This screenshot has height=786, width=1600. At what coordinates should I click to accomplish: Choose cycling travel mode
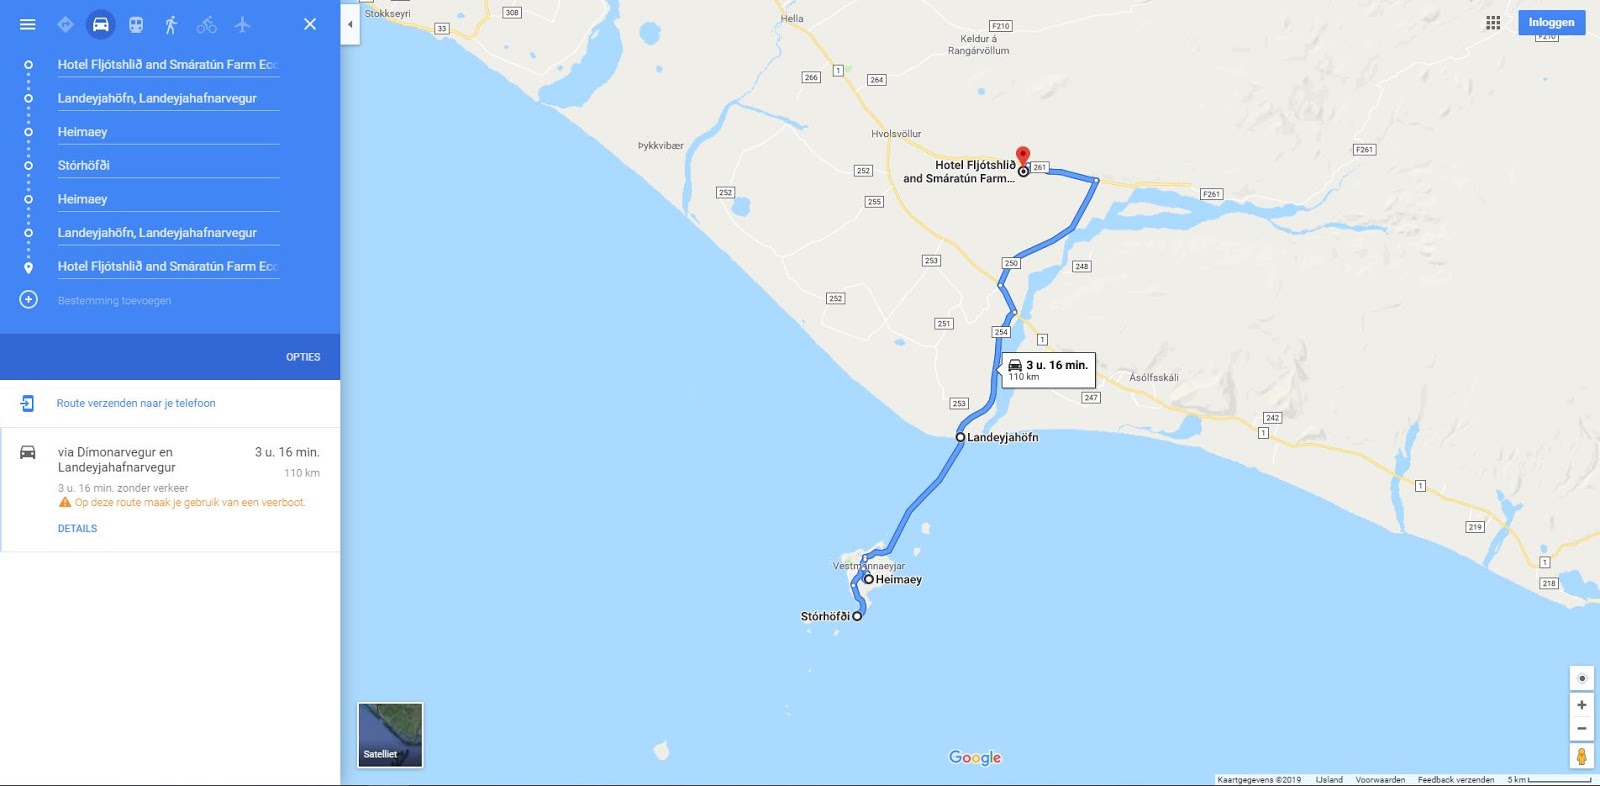pos(207,24)
